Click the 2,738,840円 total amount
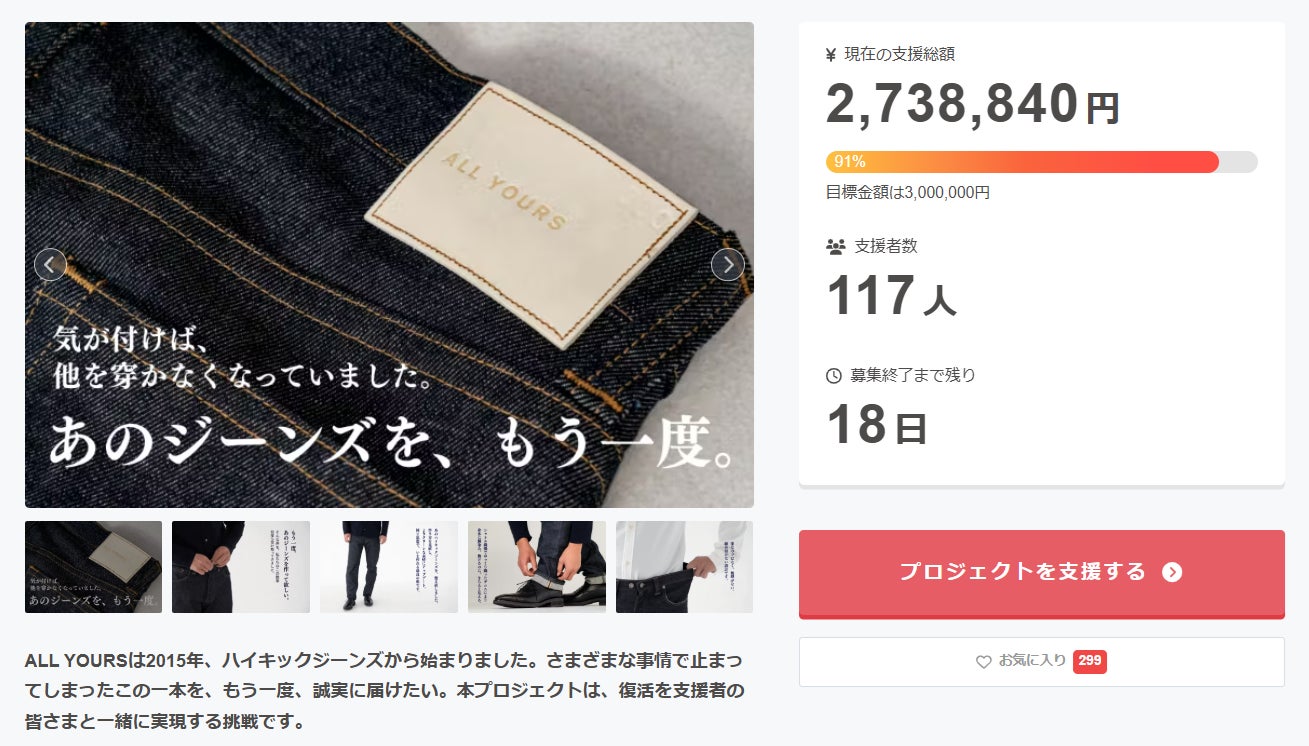The height and width of the screenshot is (746, 1309). point(973,104)
